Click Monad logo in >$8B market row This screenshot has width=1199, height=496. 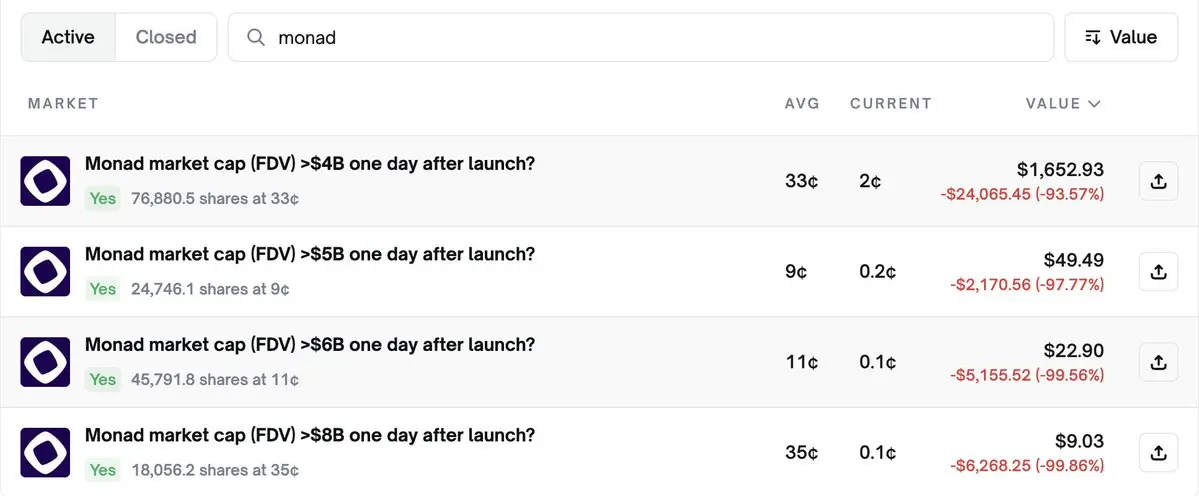click(45, 453)
